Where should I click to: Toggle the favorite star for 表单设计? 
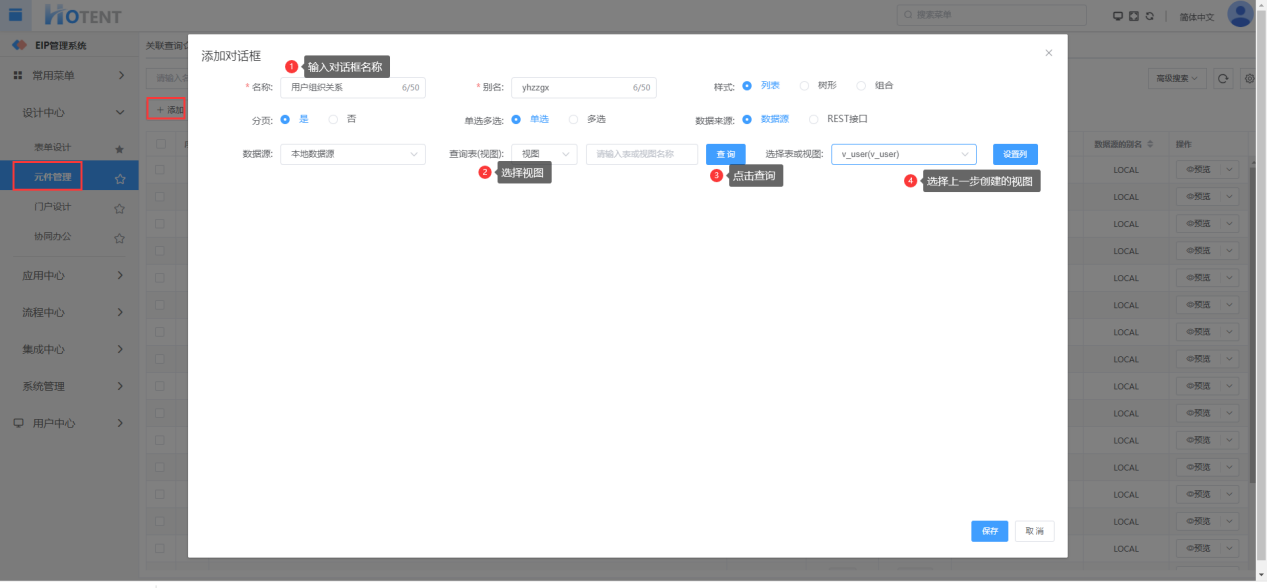point(120,149)
